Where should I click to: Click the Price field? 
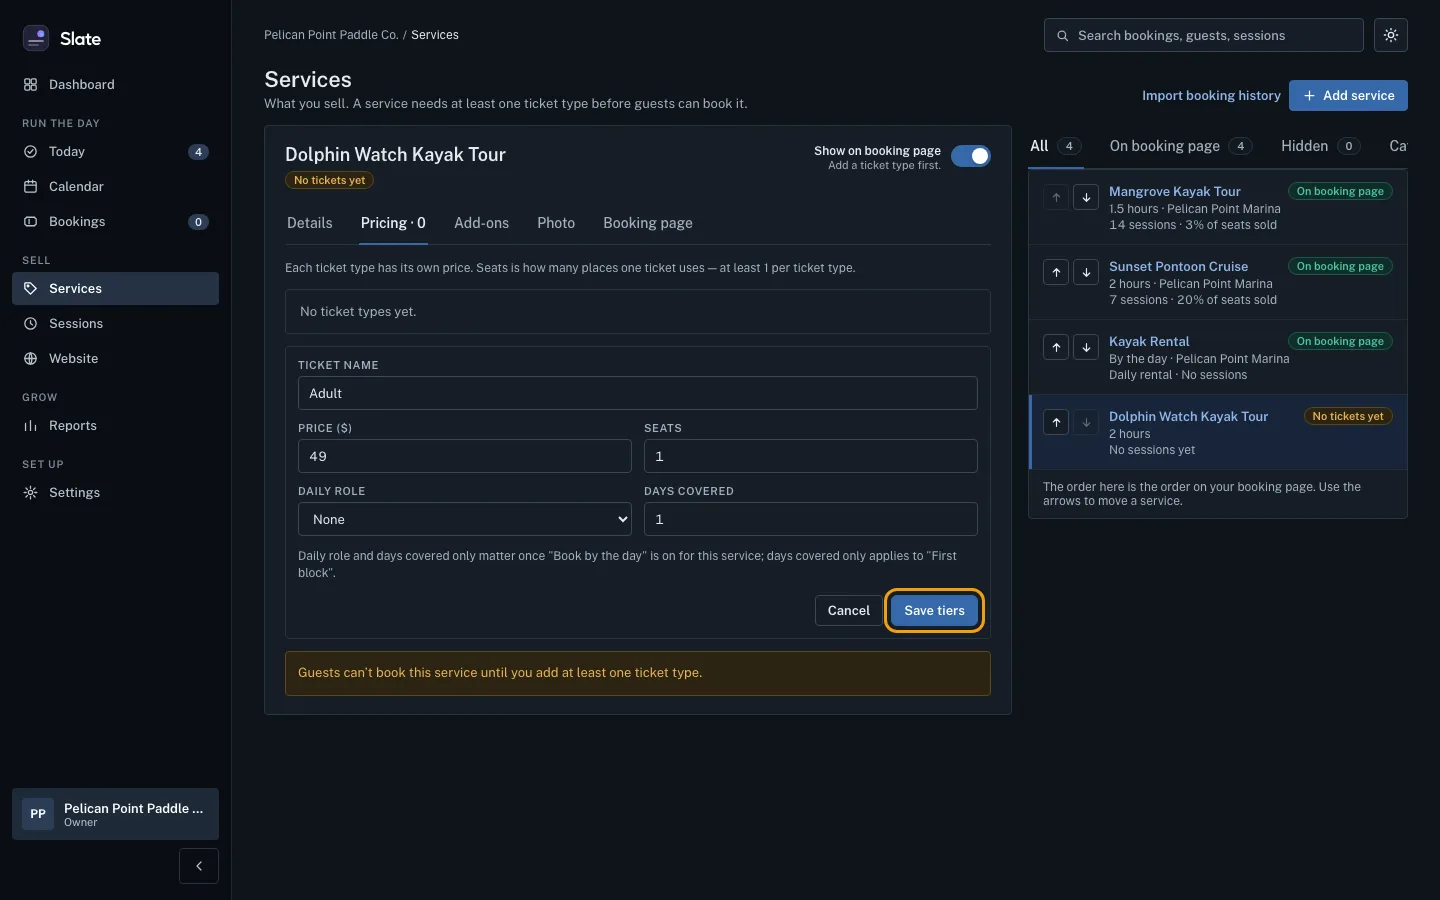click(x=465, y=456)
